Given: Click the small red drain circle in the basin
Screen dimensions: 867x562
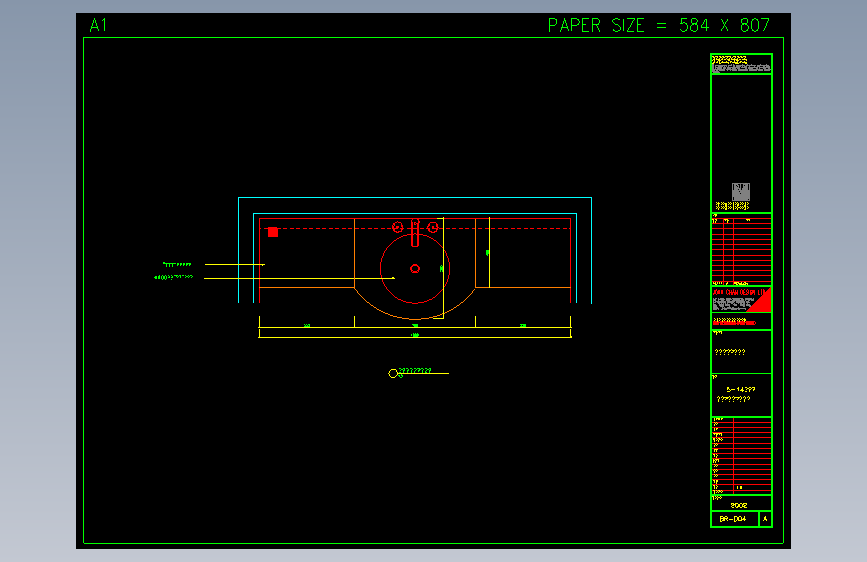Looking at the screenshot, I should tap(415, 269).
